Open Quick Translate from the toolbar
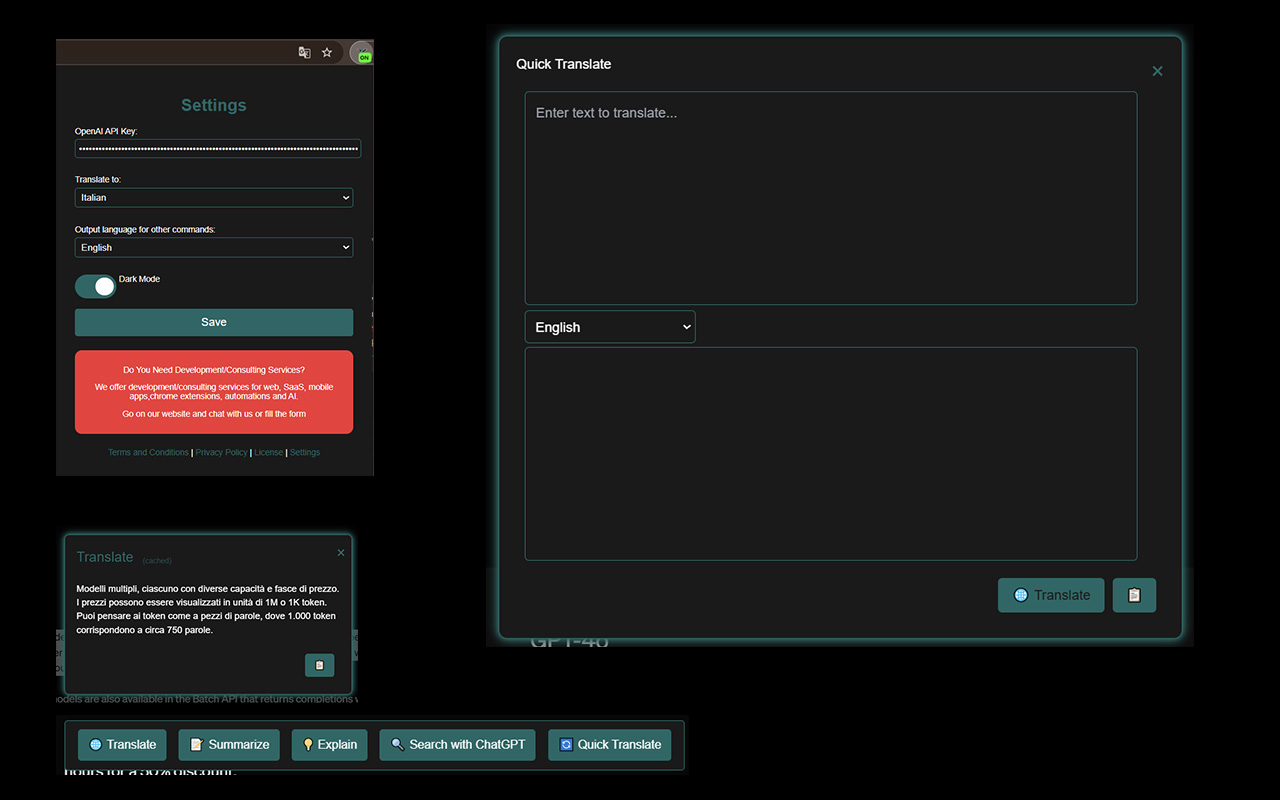 click(x=610, y=745)
